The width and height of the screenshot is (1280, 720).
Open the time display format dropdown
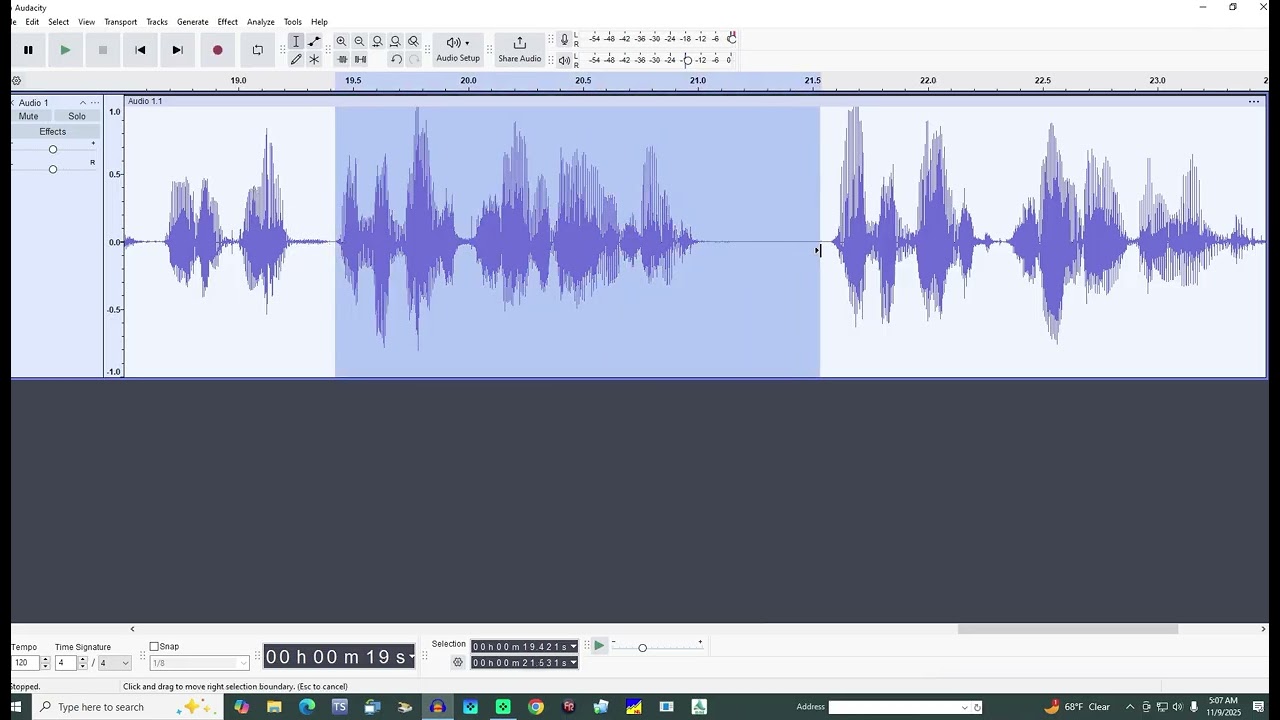click(412, 657)
